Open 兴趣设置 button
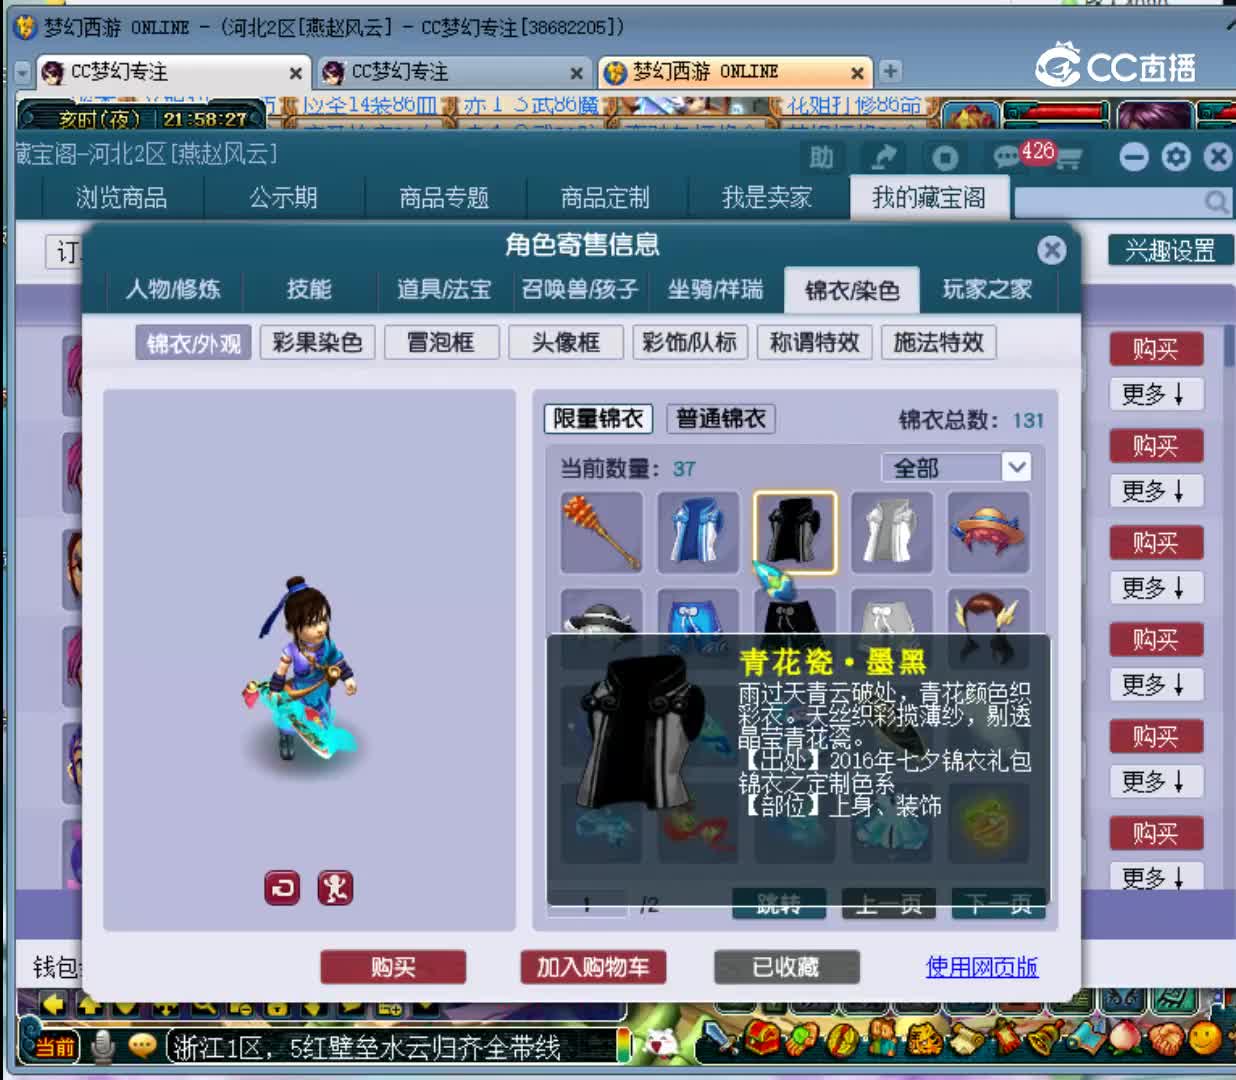Image resolution: width=1236 pixels, height=1080 pixels. tap(1170, 250)
